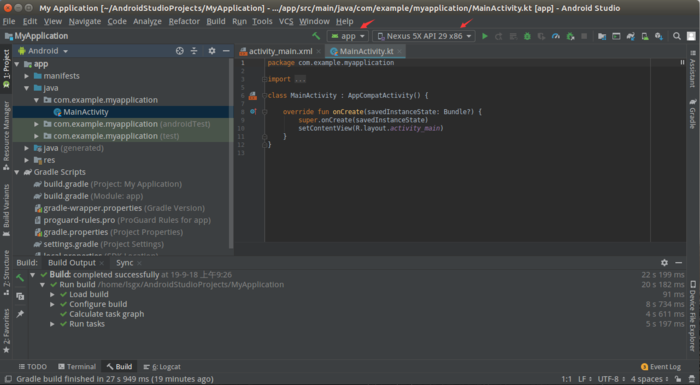Open the Android project view dropdown
Screen dimensions: 700x385
(43, 51)
